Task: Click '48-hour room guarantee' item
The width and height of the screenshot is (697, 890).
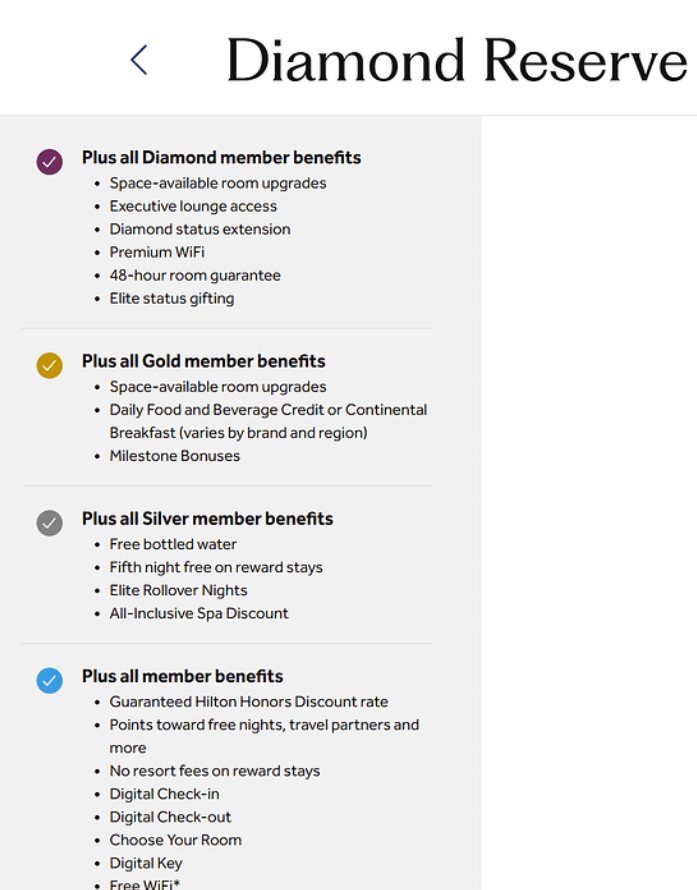Action: point(195,275)
